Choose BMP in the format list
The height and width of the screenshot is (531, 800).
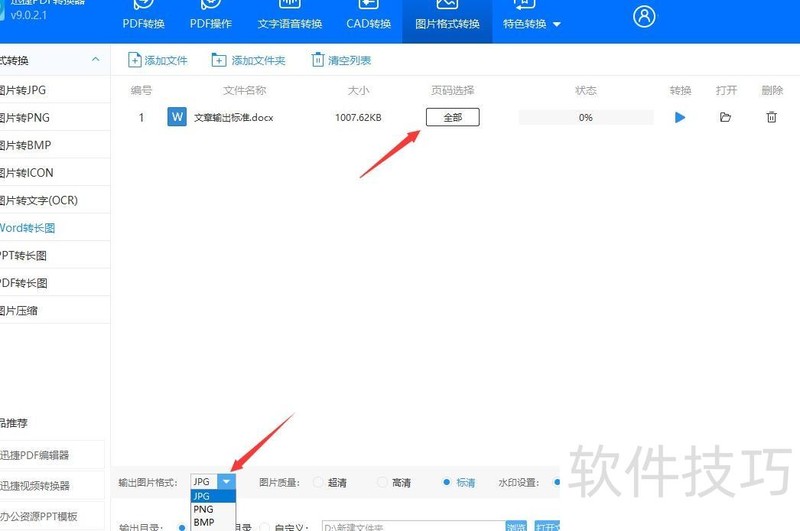213,522
